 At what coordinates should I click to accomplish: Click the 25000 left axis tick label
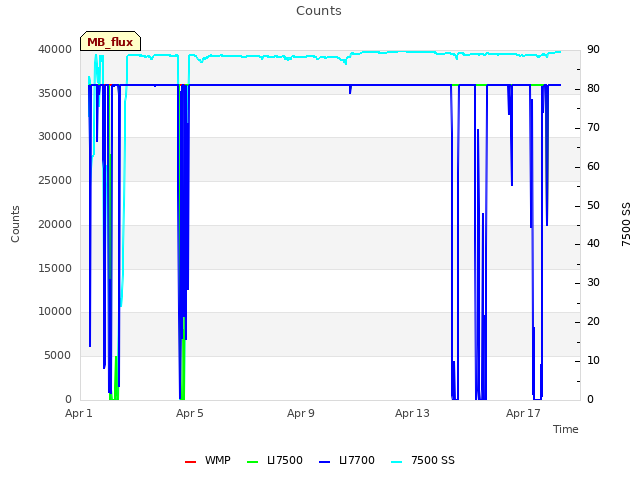[55, 180]
